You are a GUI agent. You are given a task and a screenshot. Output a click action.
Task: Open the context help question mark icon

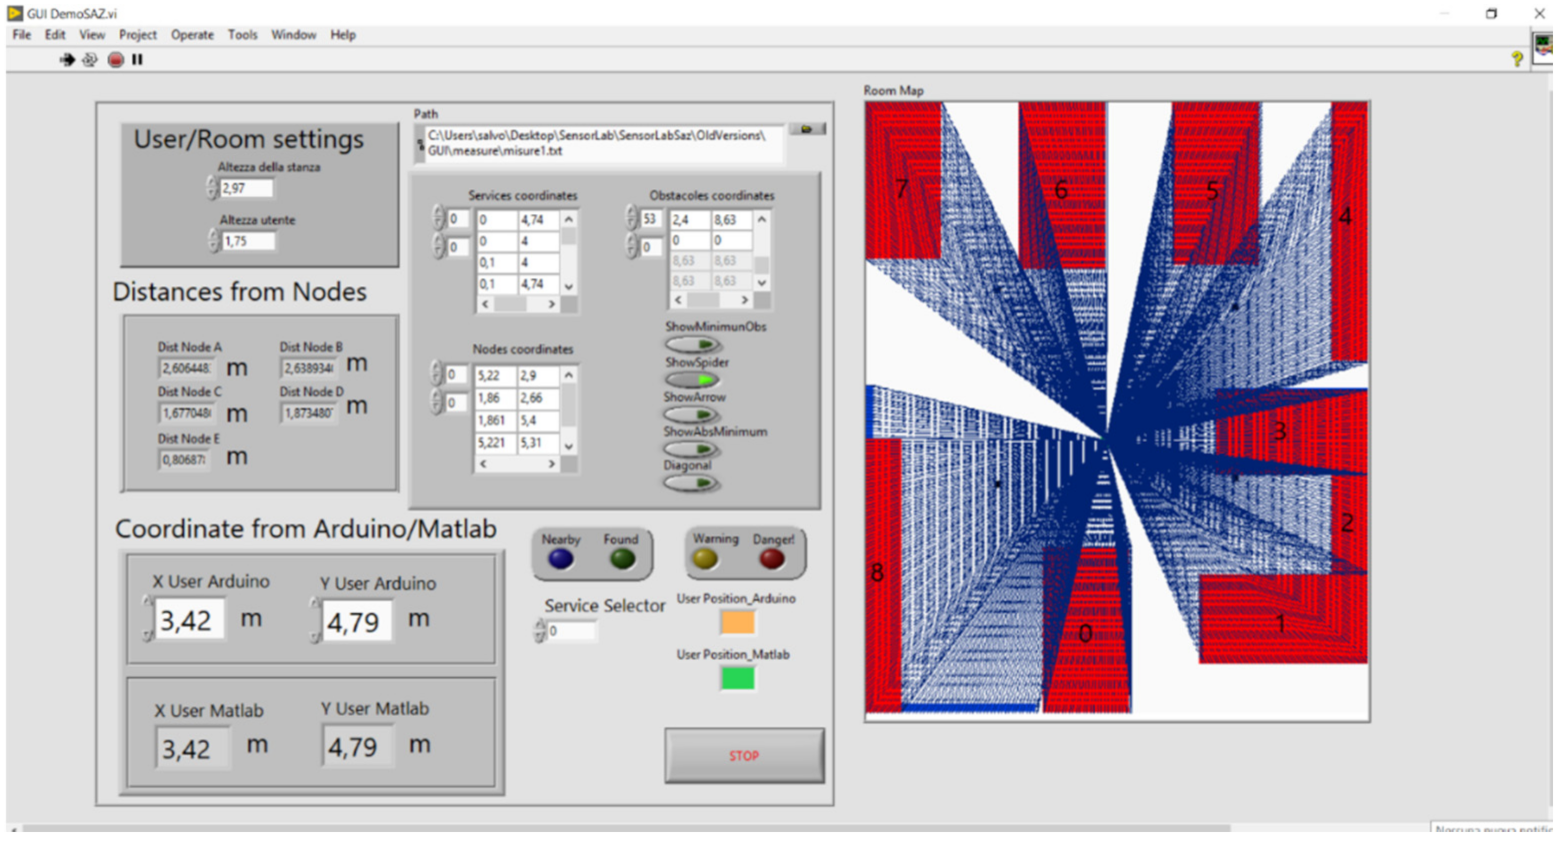tap(1516, 60)
